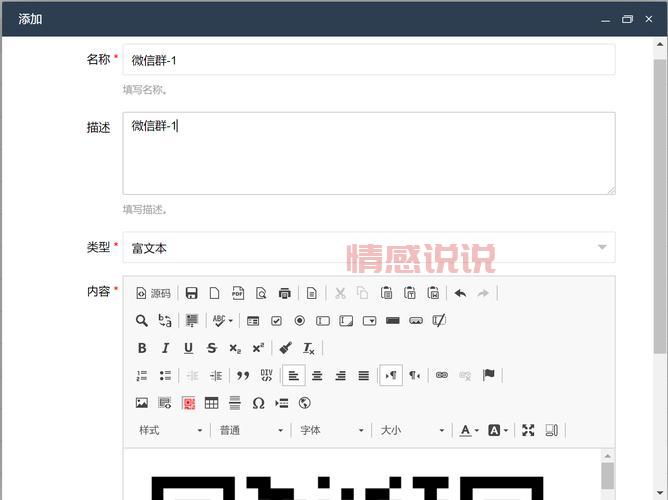Open the replace tool
The image size is (668, 500).
tap(165, 320)
